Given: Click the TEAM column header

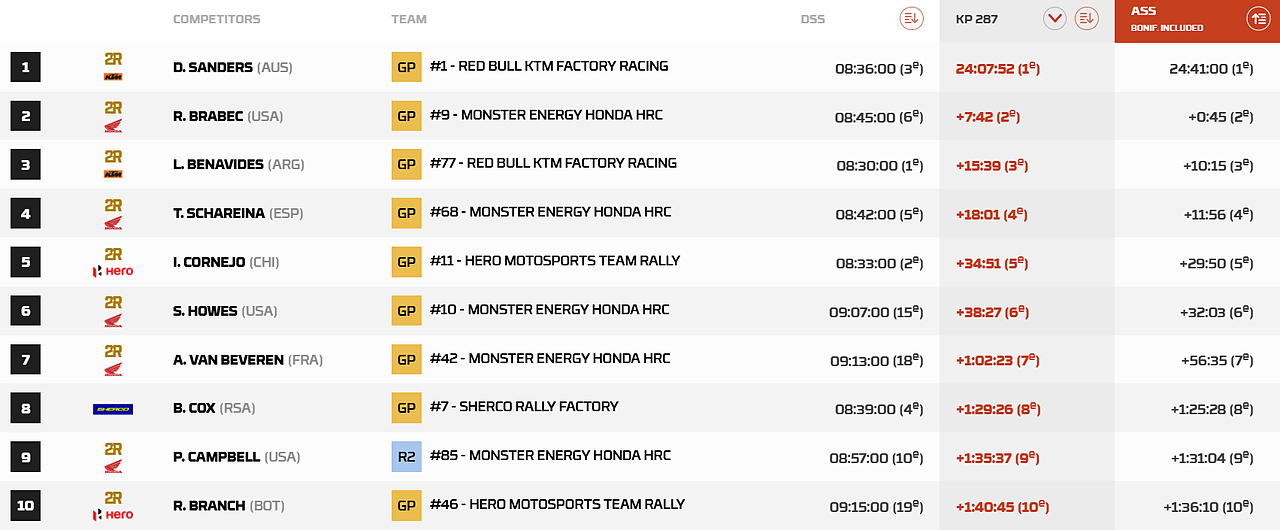Looking at the screenshot, I should click(409, 19).
